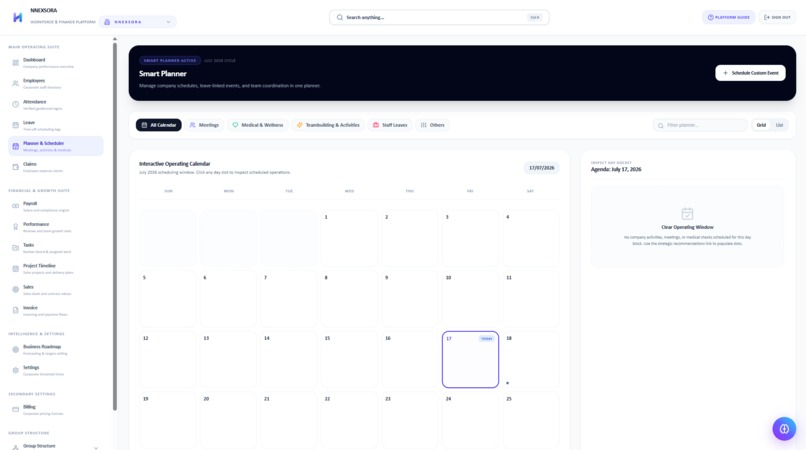Screen dimensions: 806x450
Task: Select the All Calendar filter tab
Action: pyautogui.click(x=158, y=125)
